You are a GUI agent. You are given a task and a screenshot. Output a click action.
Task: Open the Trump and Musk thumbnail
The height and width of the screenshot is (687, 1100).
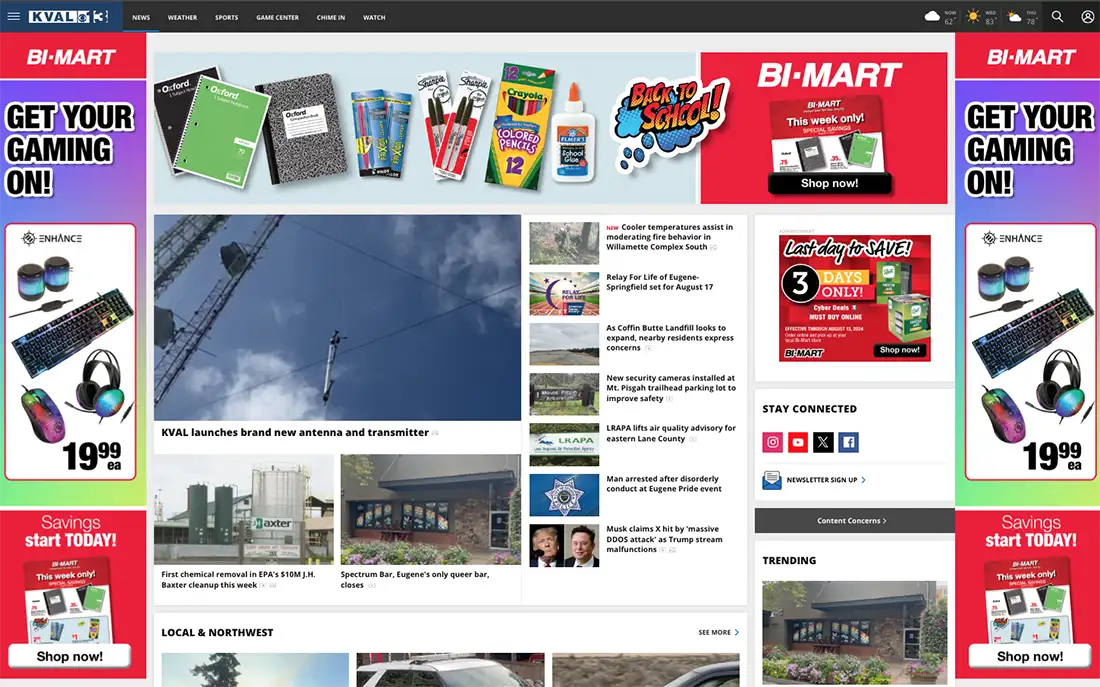[564, 546]
